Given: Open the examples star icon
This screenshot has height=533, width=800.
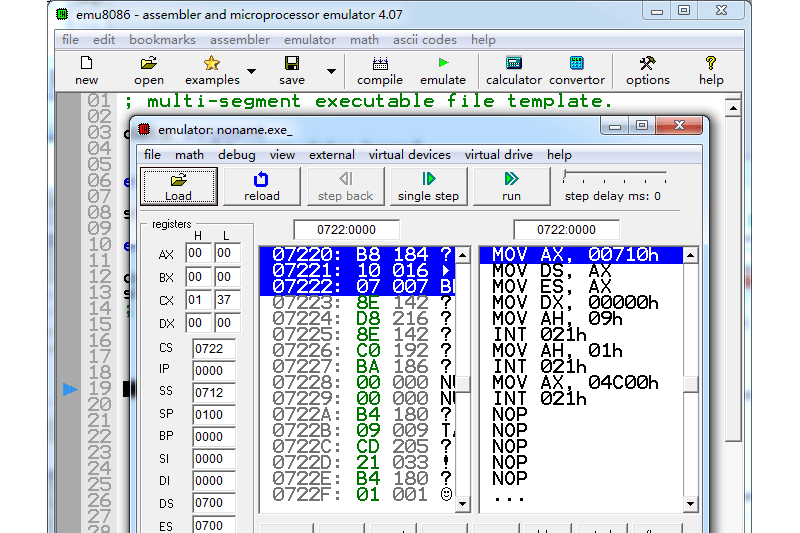Looking at the screenshot, I should pyautogui.click(x=212, y=70).
